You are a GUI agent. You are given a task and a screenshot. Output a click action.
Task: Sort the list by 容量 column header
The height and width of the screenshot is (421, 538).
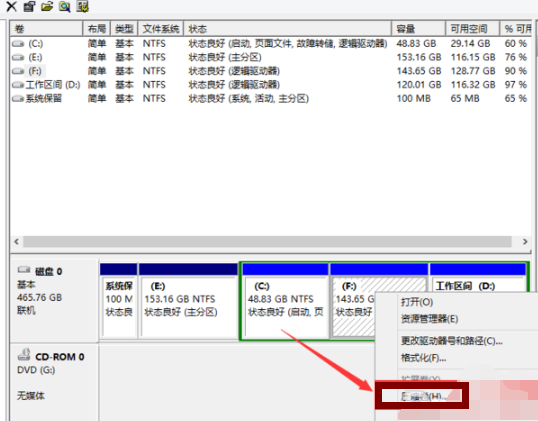(x=418, y=29)
